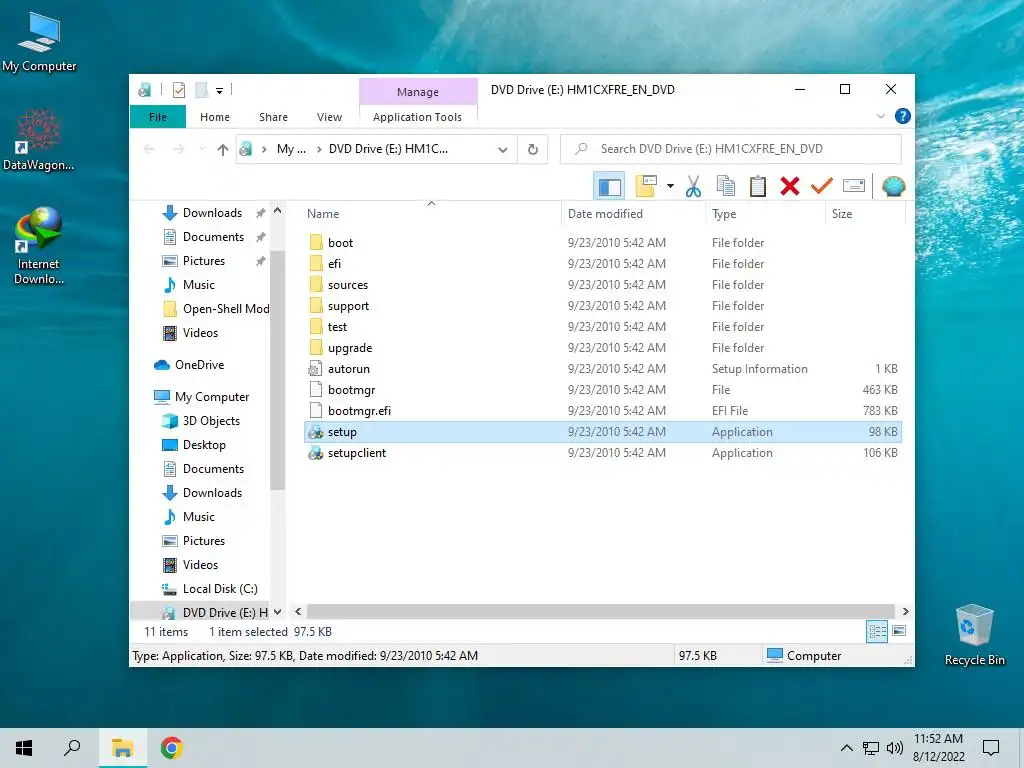Sort by the Name column header
The height and width of the screenshot is (768, 1024).
pos(431,214)
